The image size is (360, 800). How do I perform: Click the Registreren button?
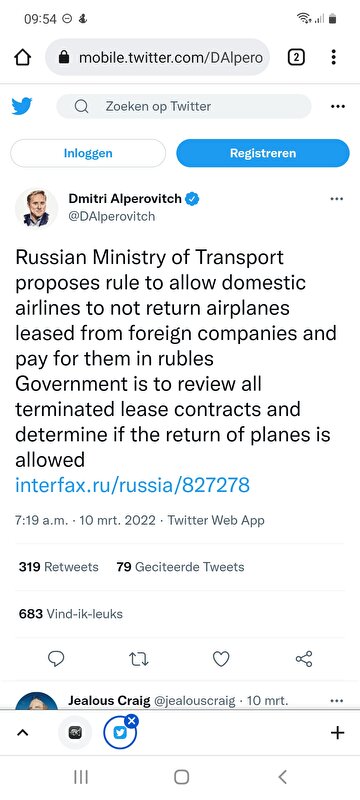pyautogui.click(x=263, y=153)
